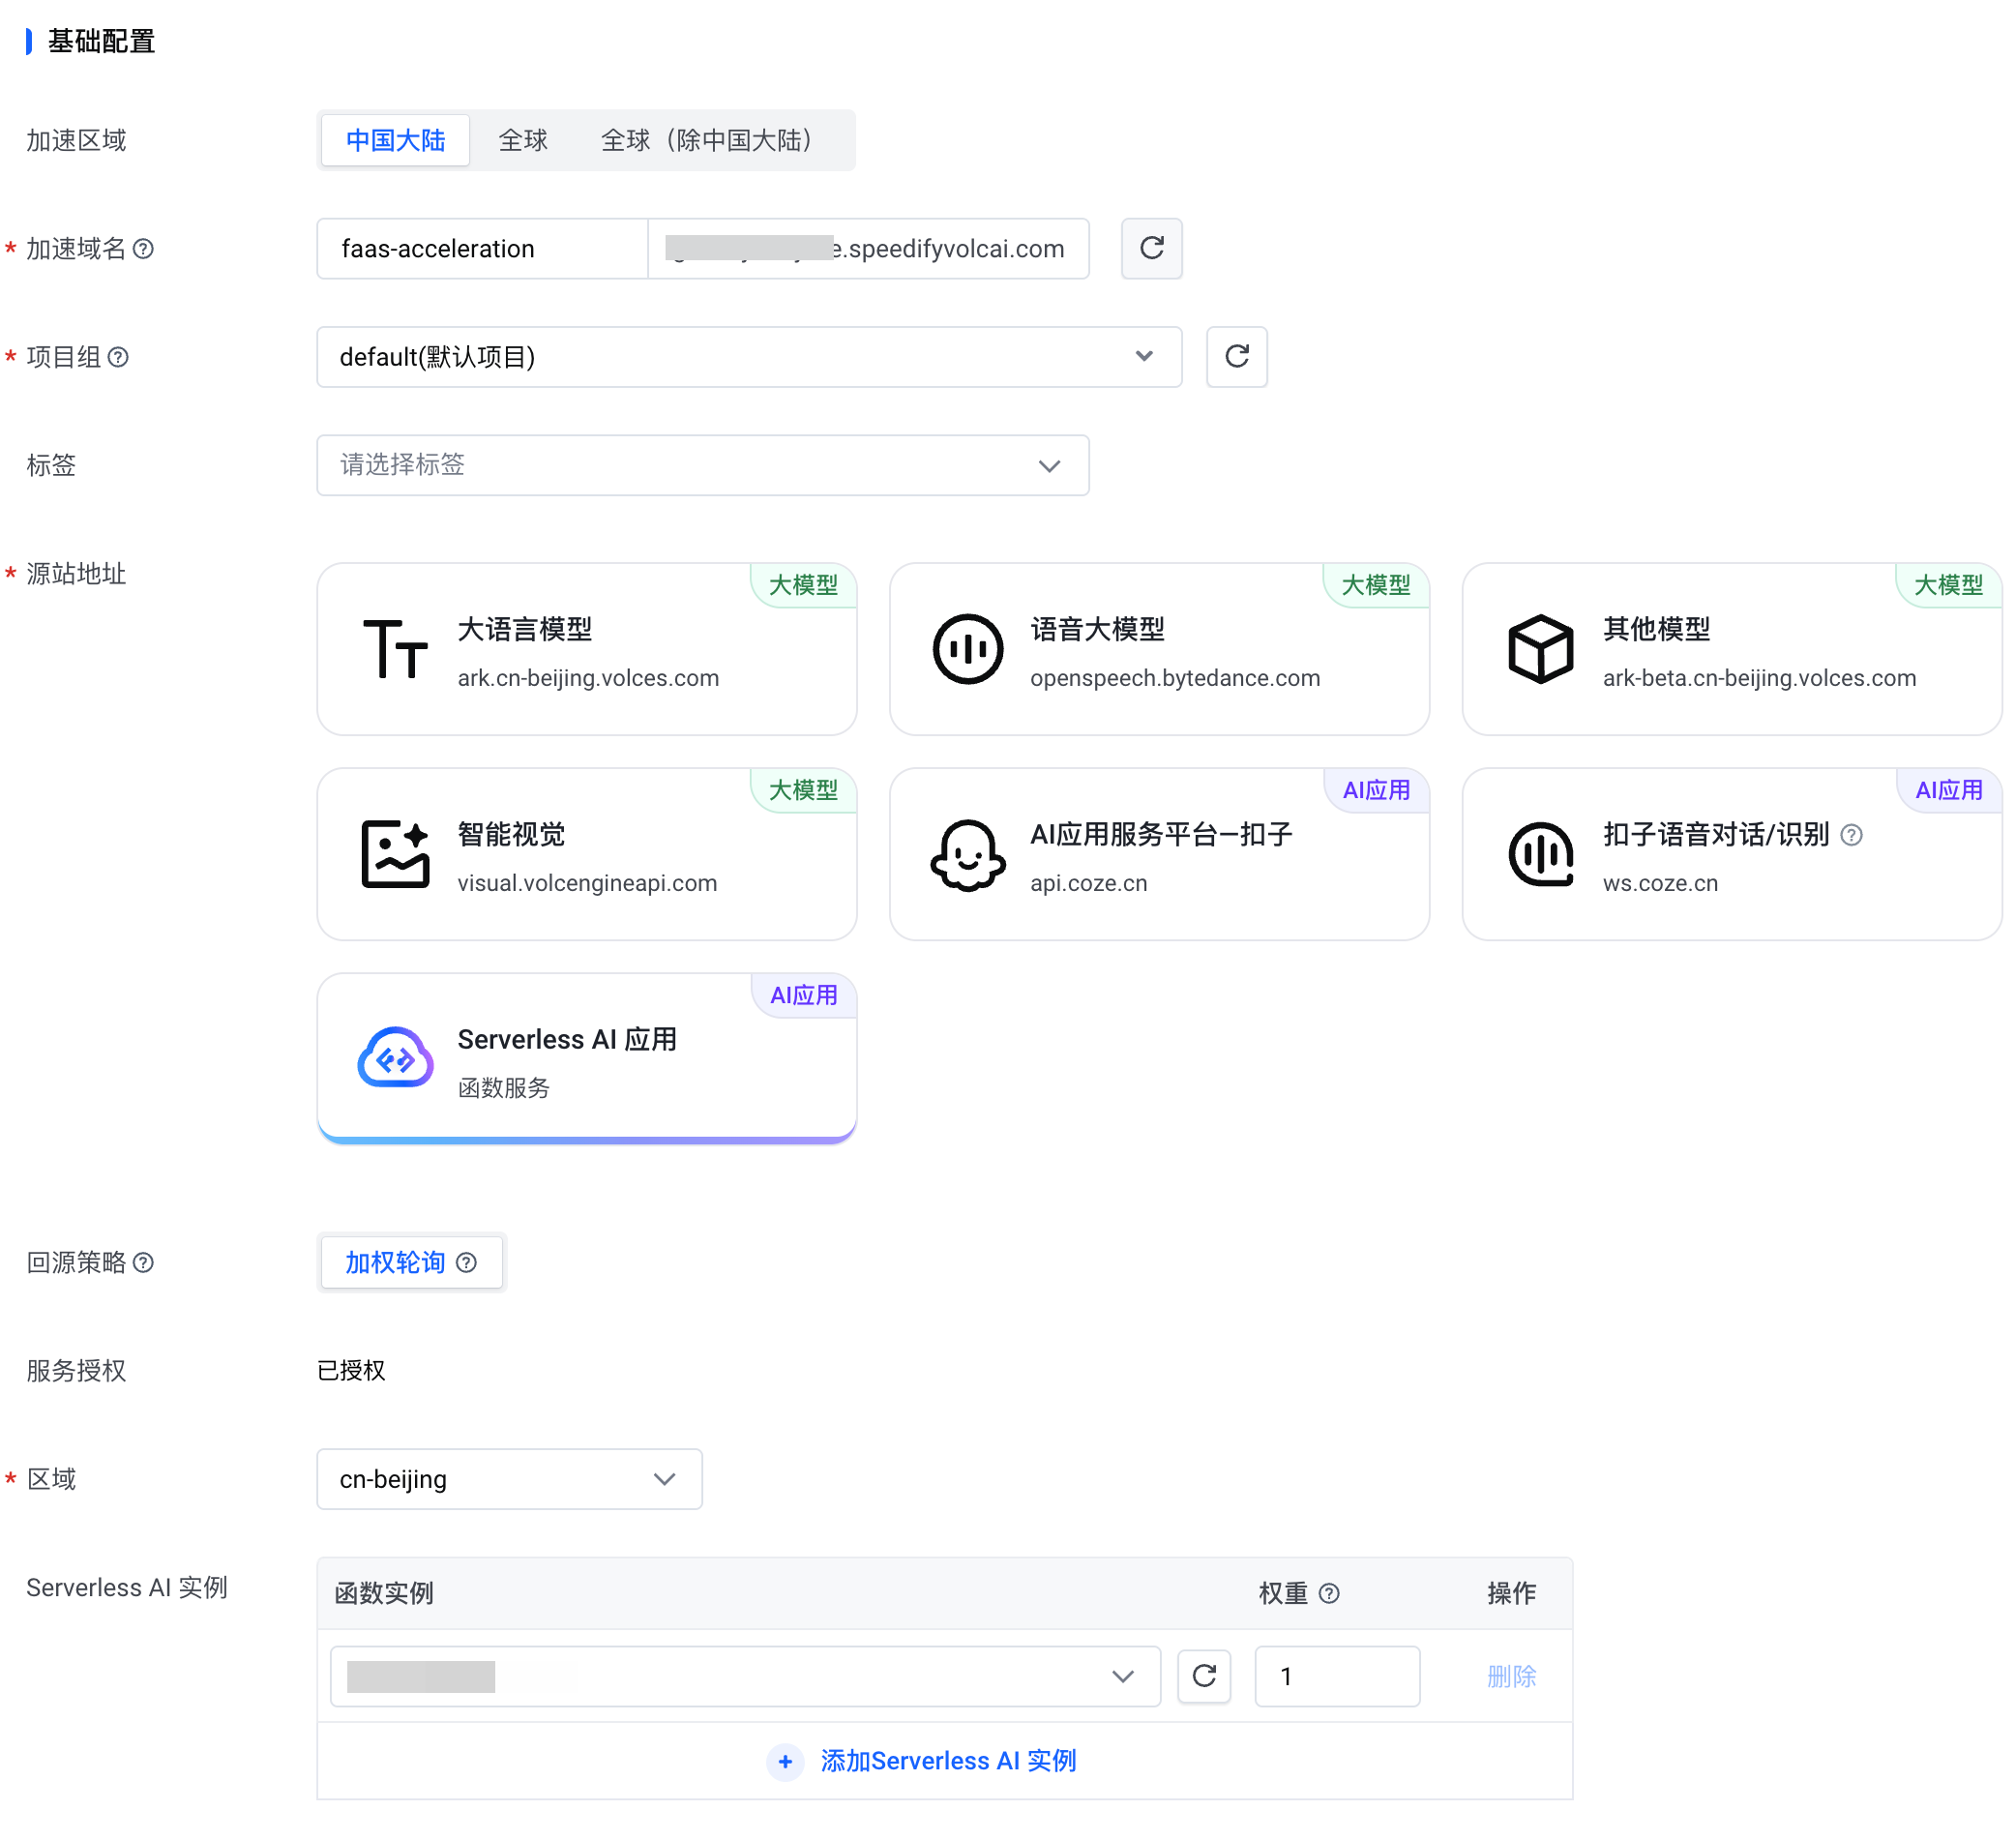Image resolution: width=2016 pixels, height=1840 pixels.
Task: Select the 大语言模型 origin card
Action: [x=587, y=649]
